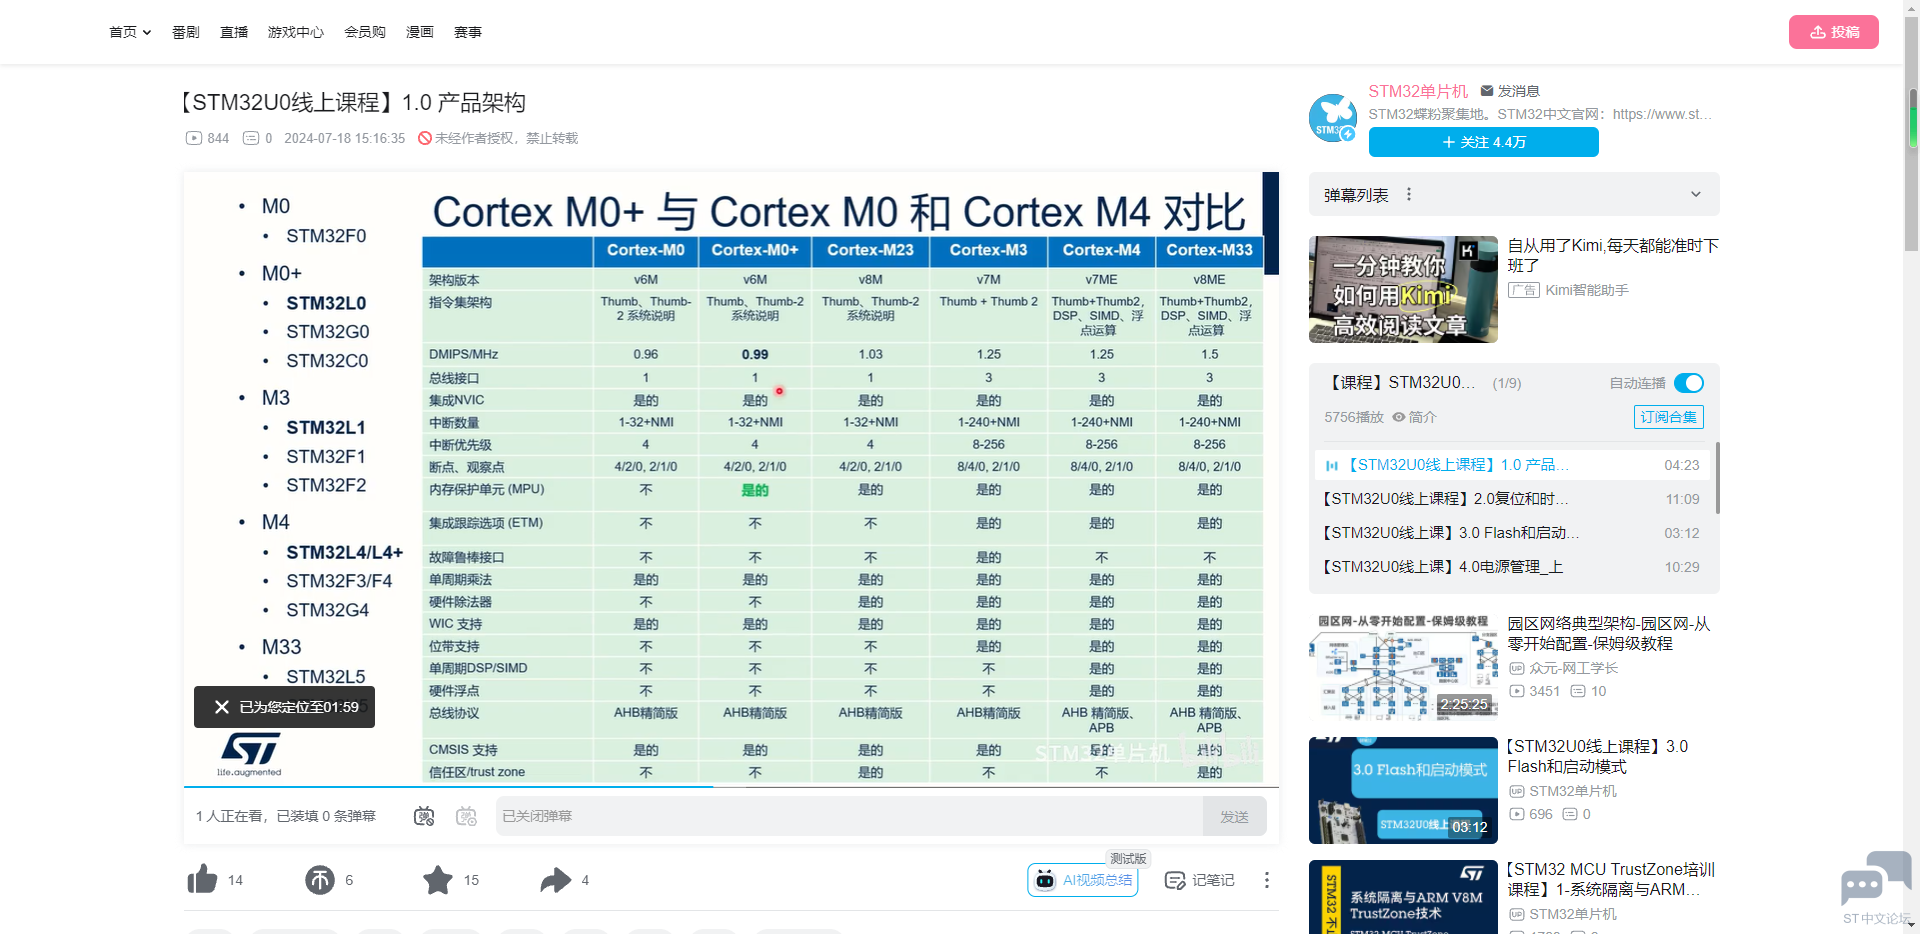The image size is (1920, 934).
Task: Open 漫画 in navigation
Action: click(x=420, y=32)
